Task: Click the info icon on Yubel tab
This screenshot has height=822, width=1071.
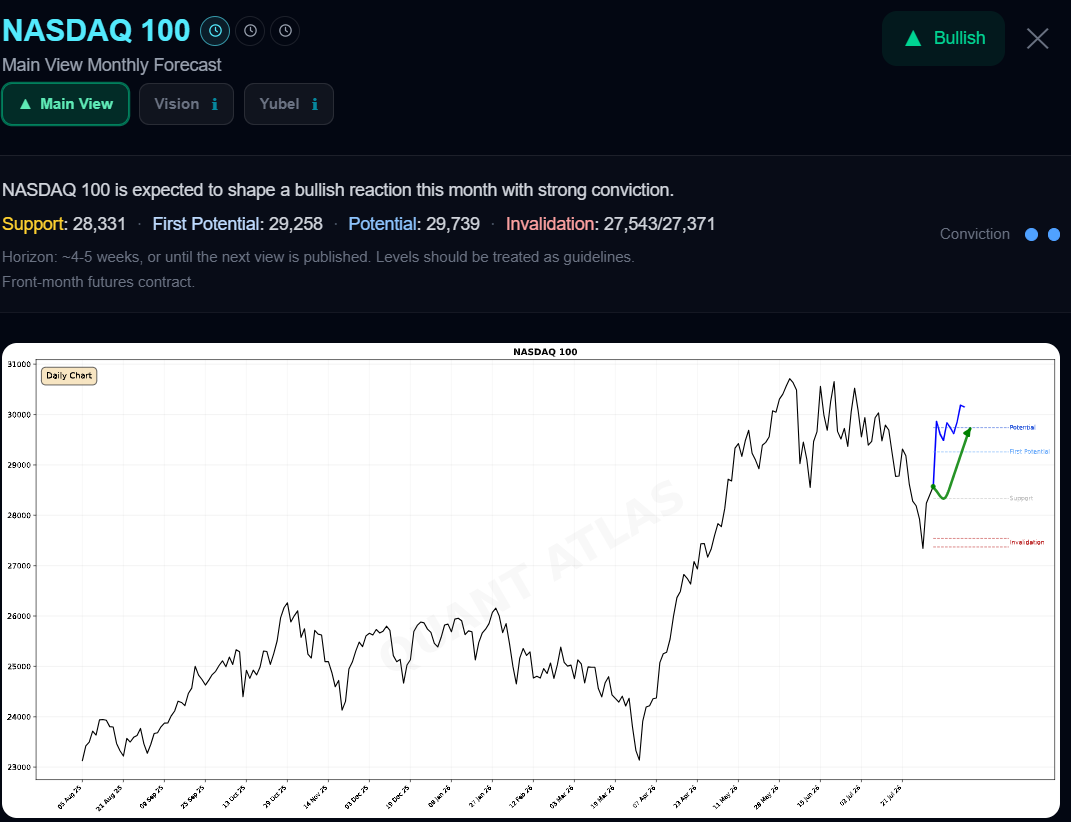Action: click(315, 105)
